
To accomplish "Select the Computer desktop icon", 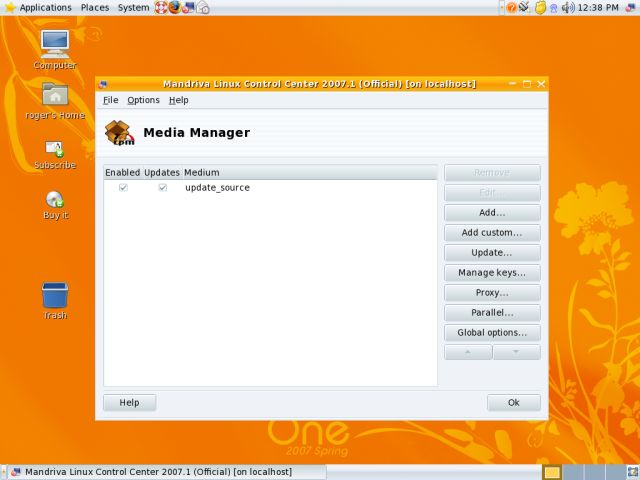I will coord(55,50).
